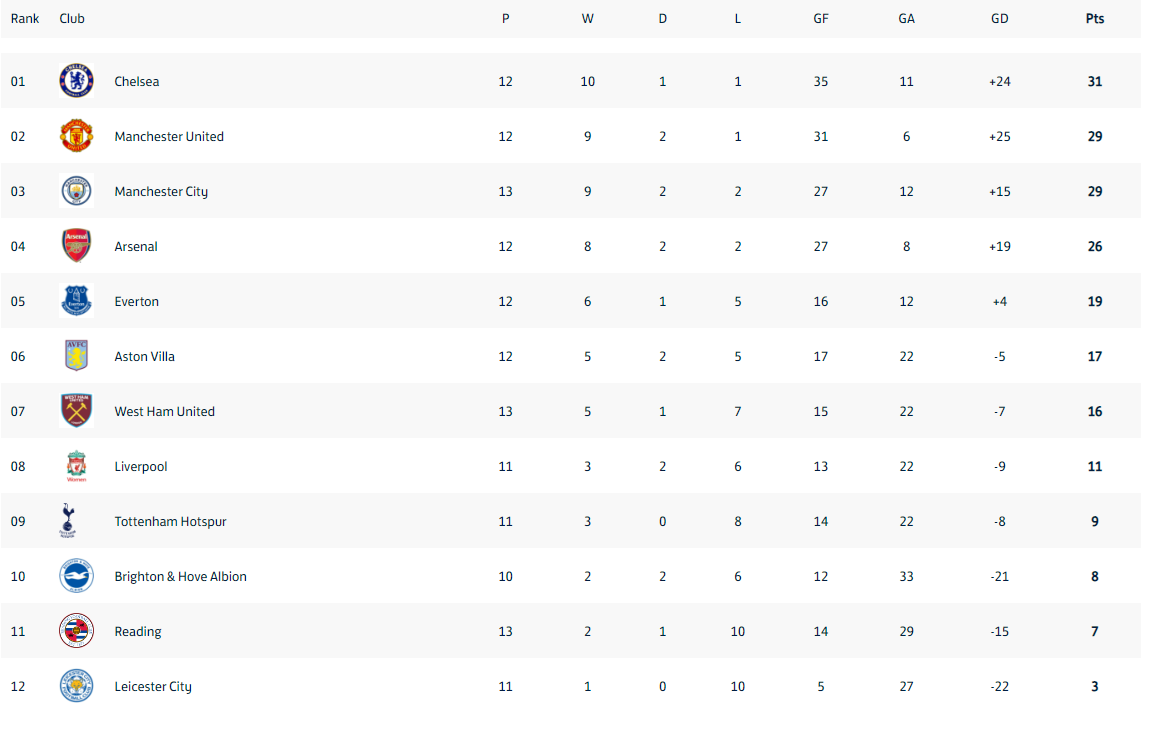Open the Brighton & Hove Albion badge
This screenshot has width=1149, height=733.
click(76, 575)
